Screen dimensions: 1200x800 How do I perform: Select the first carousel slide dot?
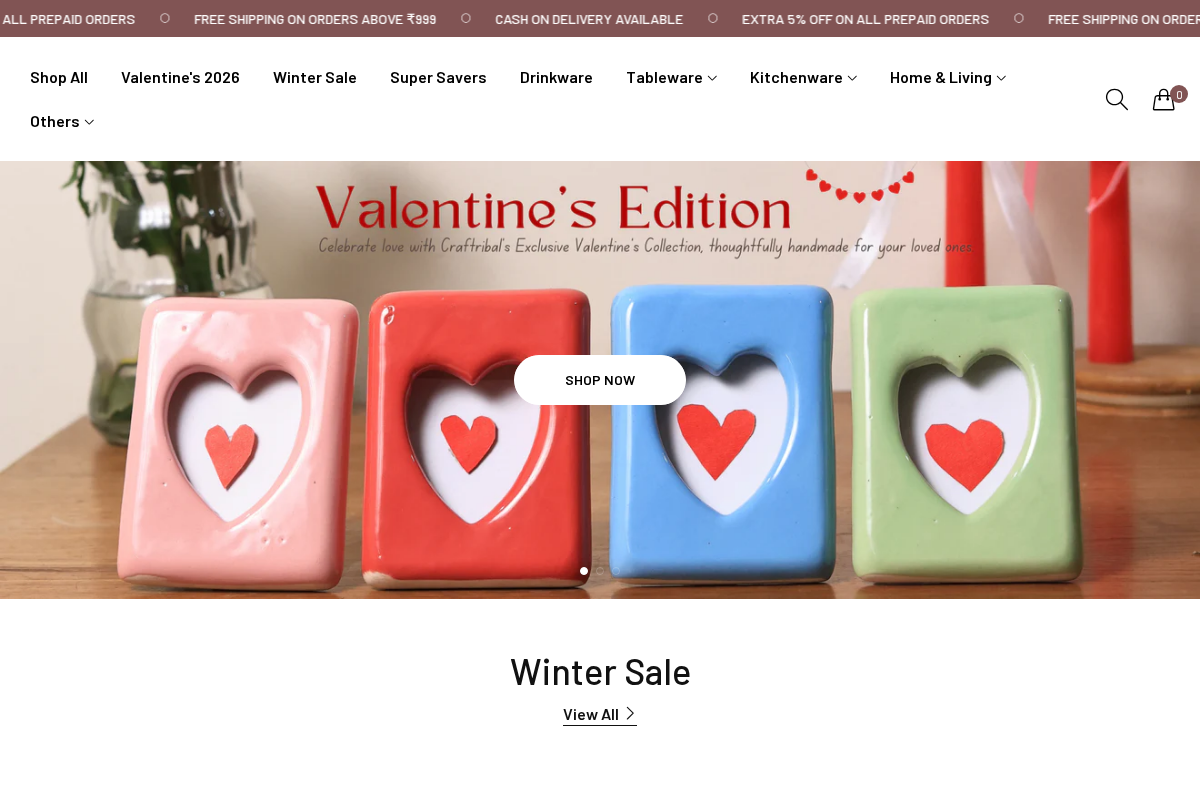point(584,571)
